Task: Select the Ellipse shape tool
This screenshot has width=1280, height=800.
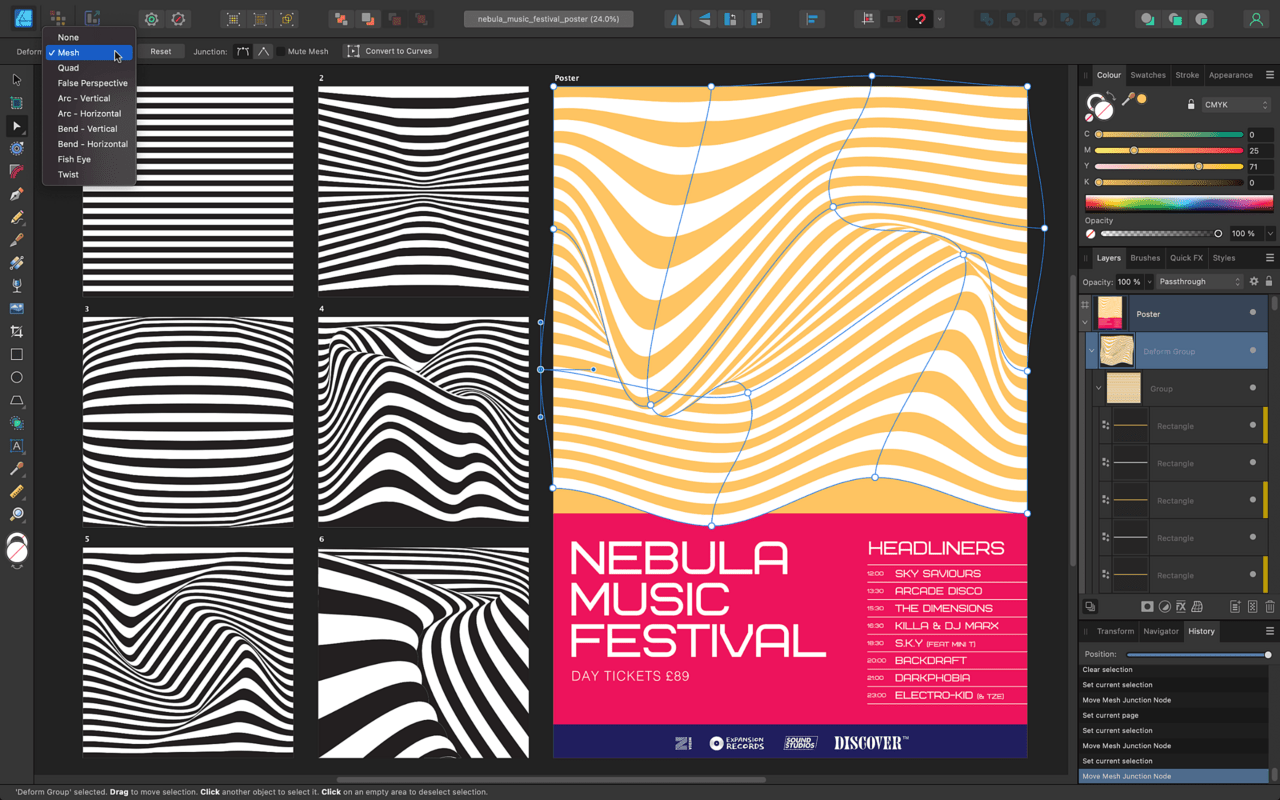Action: pos(16,377)
